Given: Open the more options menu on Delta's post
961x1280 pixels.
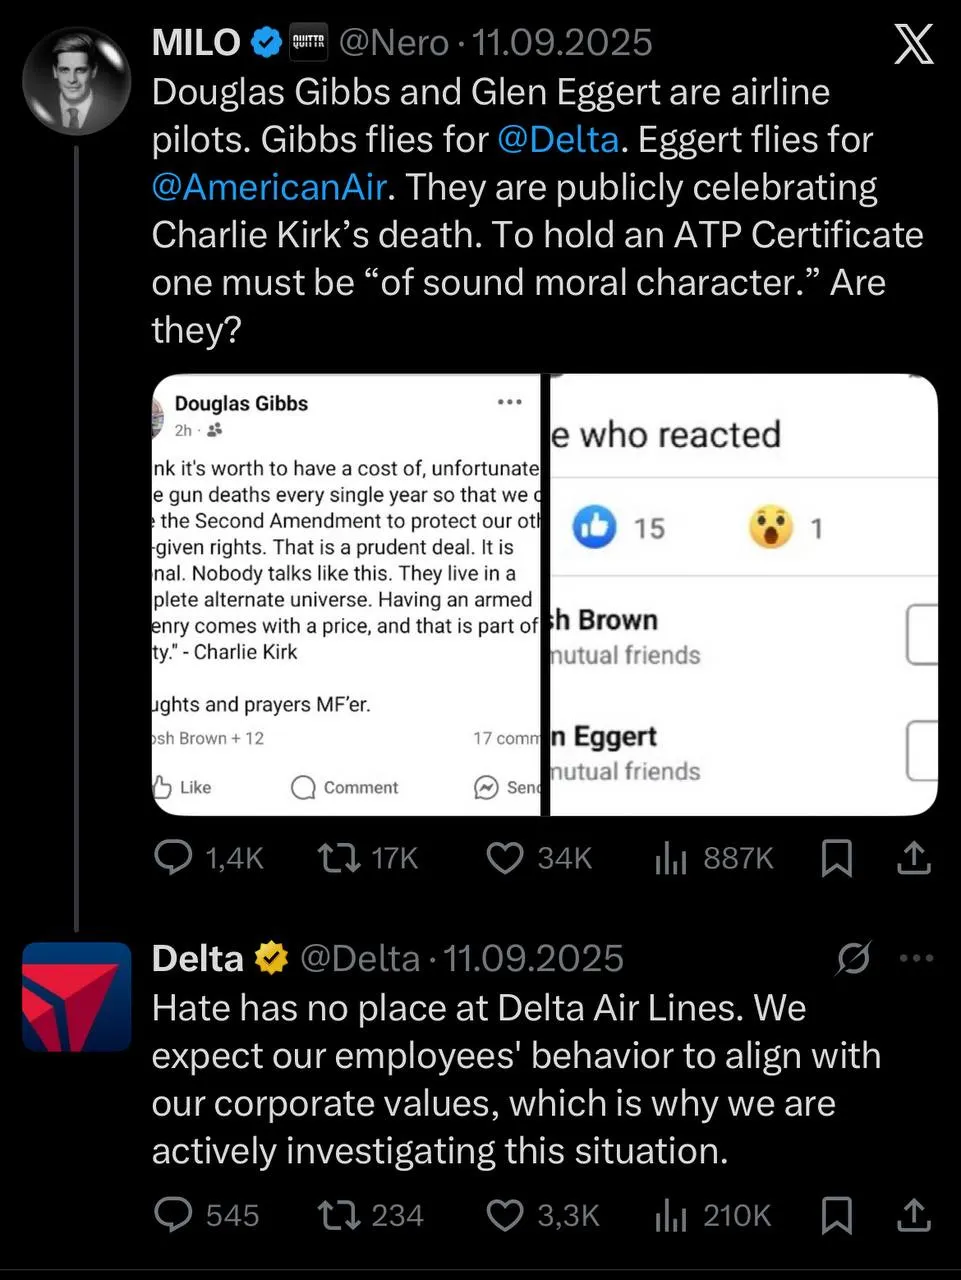Looking at the screenshot, I should point(916,958).
